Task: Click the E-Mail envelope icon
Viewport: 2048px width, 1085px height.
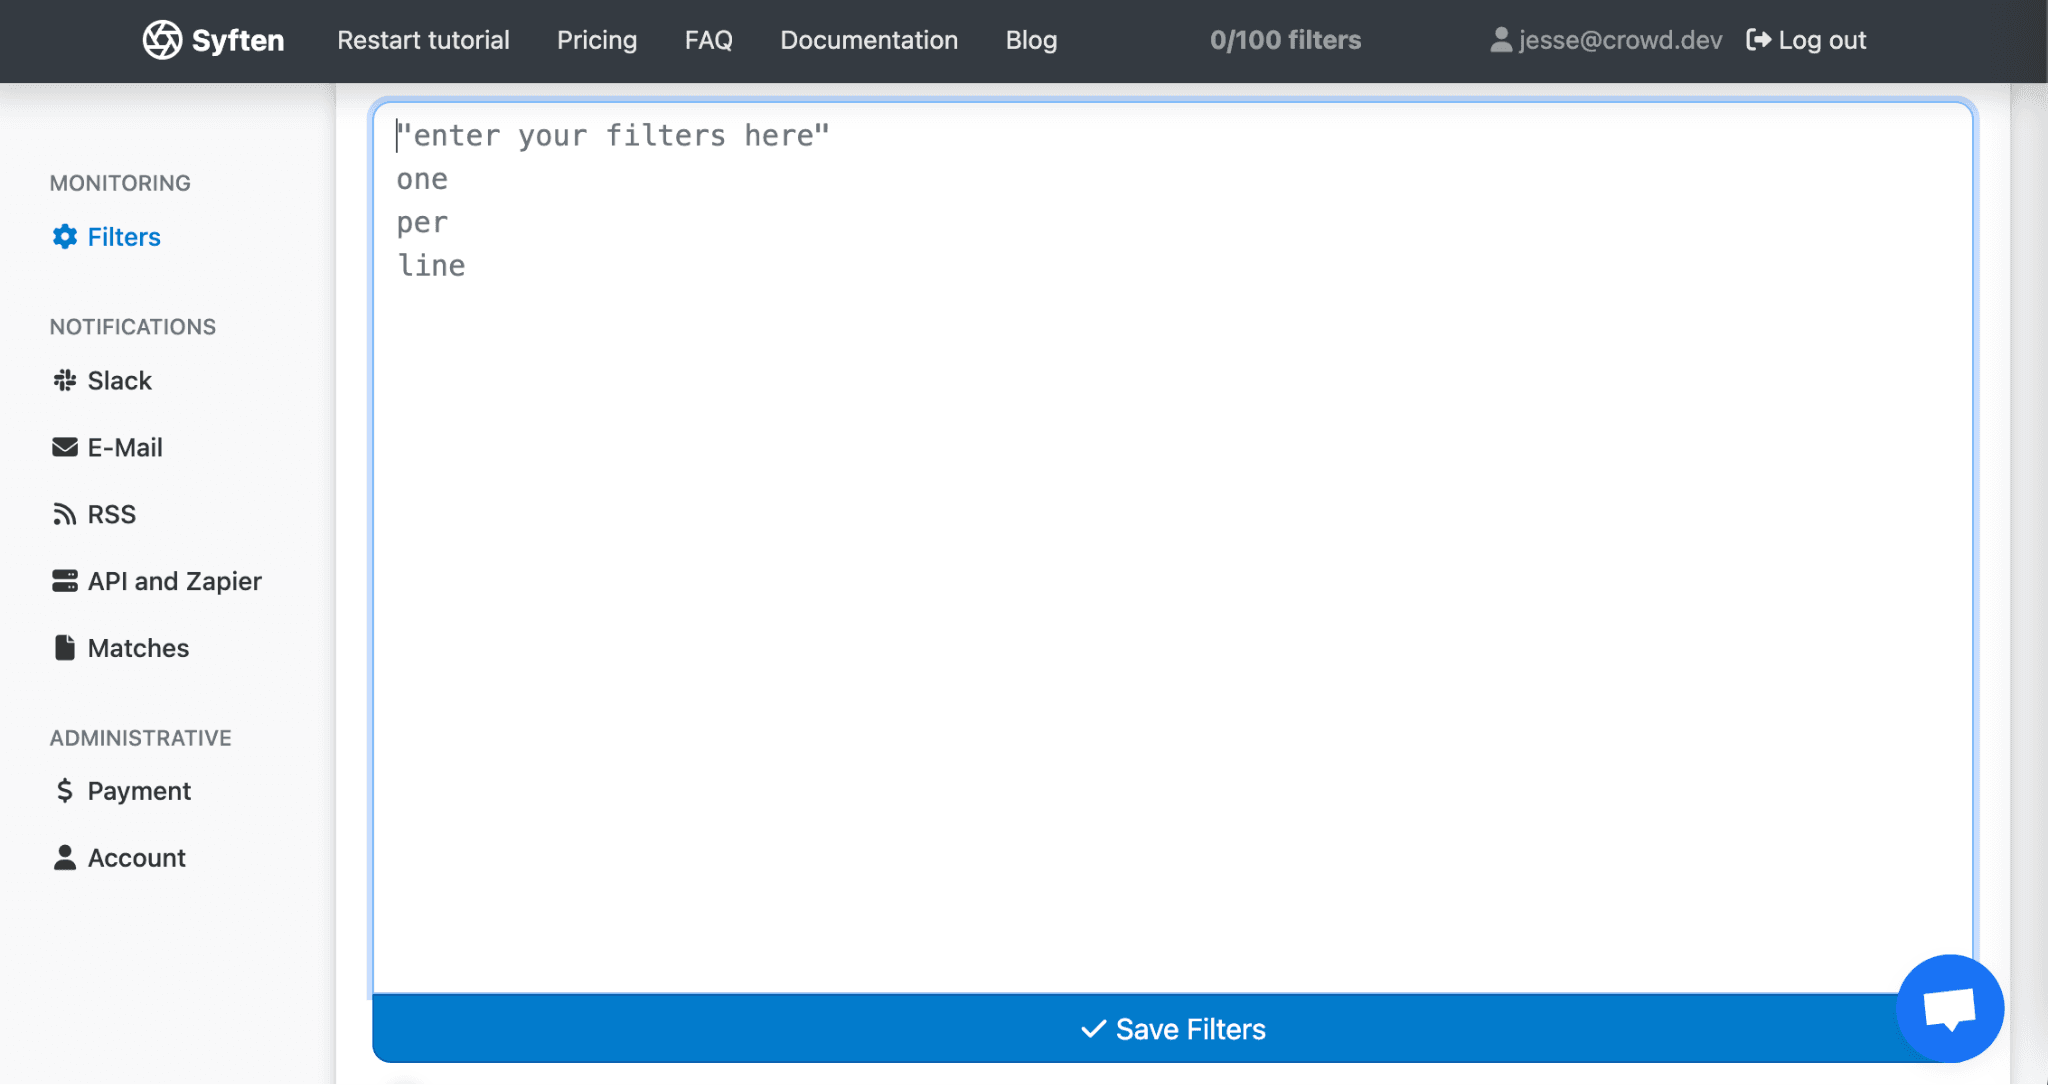Action: 65,447
